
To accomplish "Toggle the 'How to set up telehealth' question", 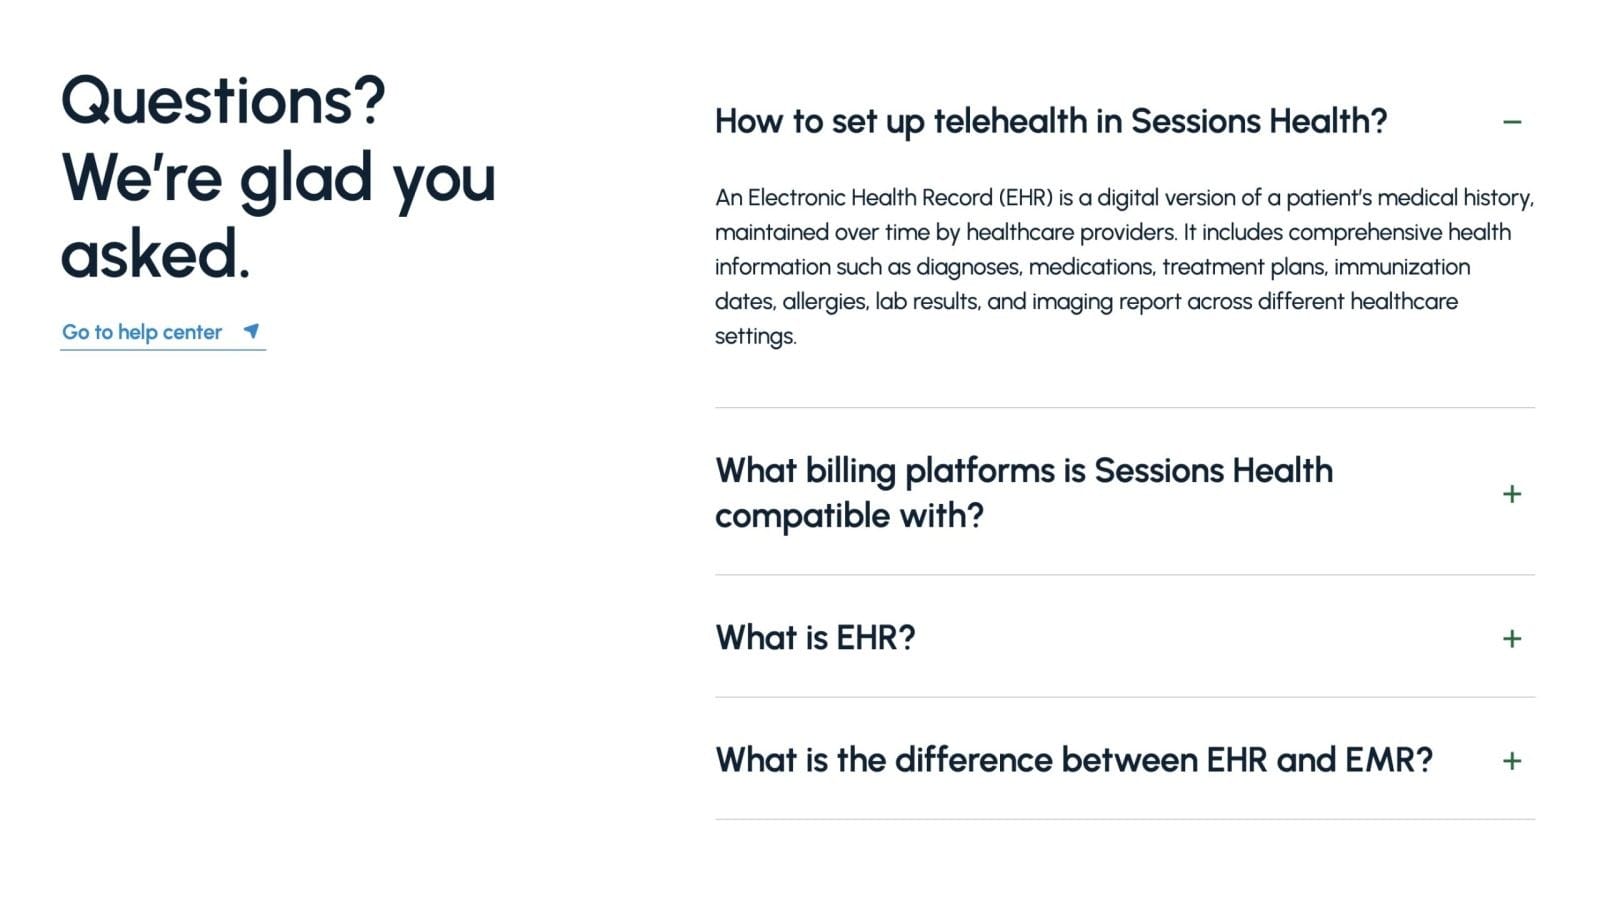I will [x=1050, y=122].
